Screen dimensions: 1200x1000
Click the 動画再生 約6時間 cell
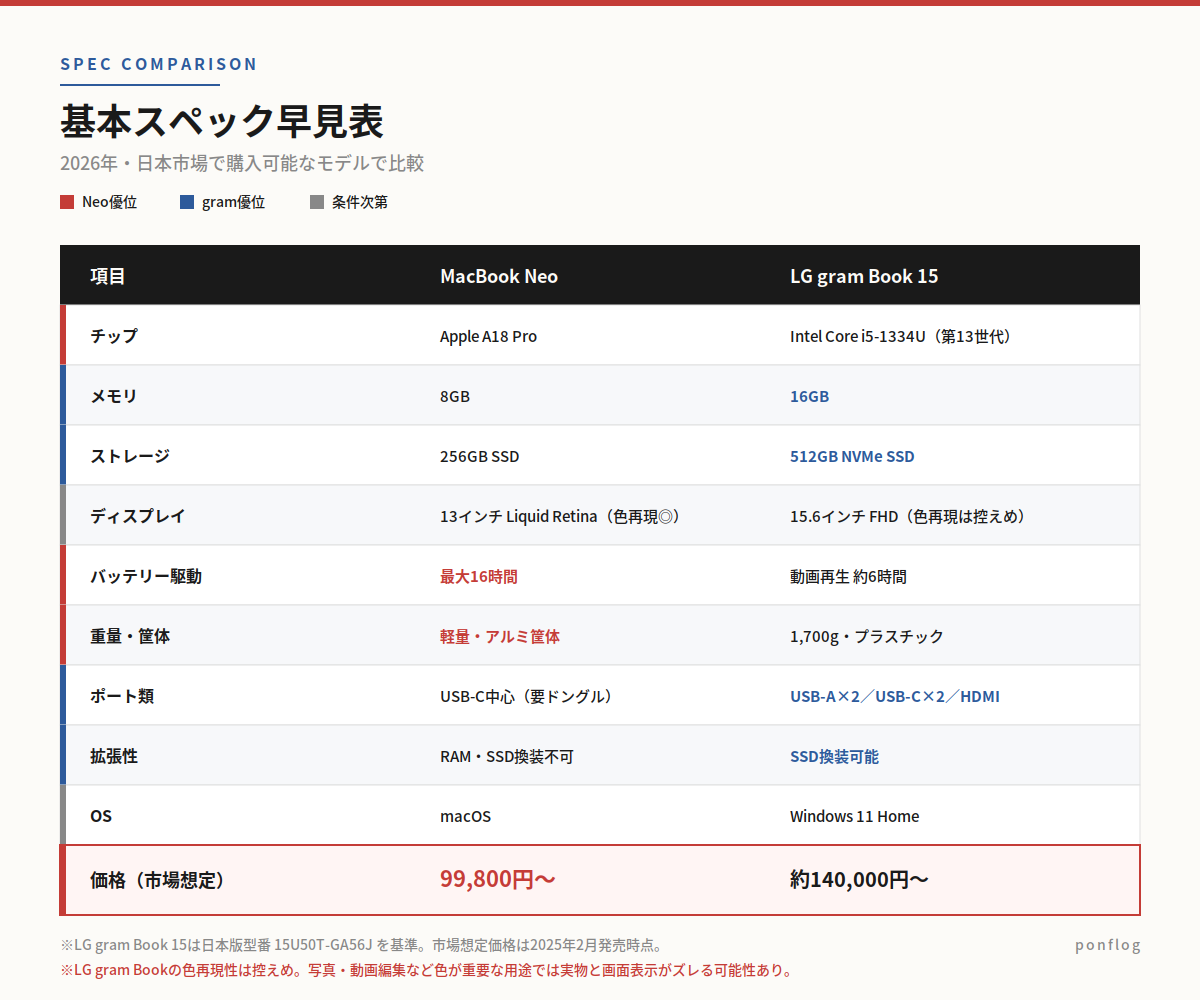(x=848, y=576)
